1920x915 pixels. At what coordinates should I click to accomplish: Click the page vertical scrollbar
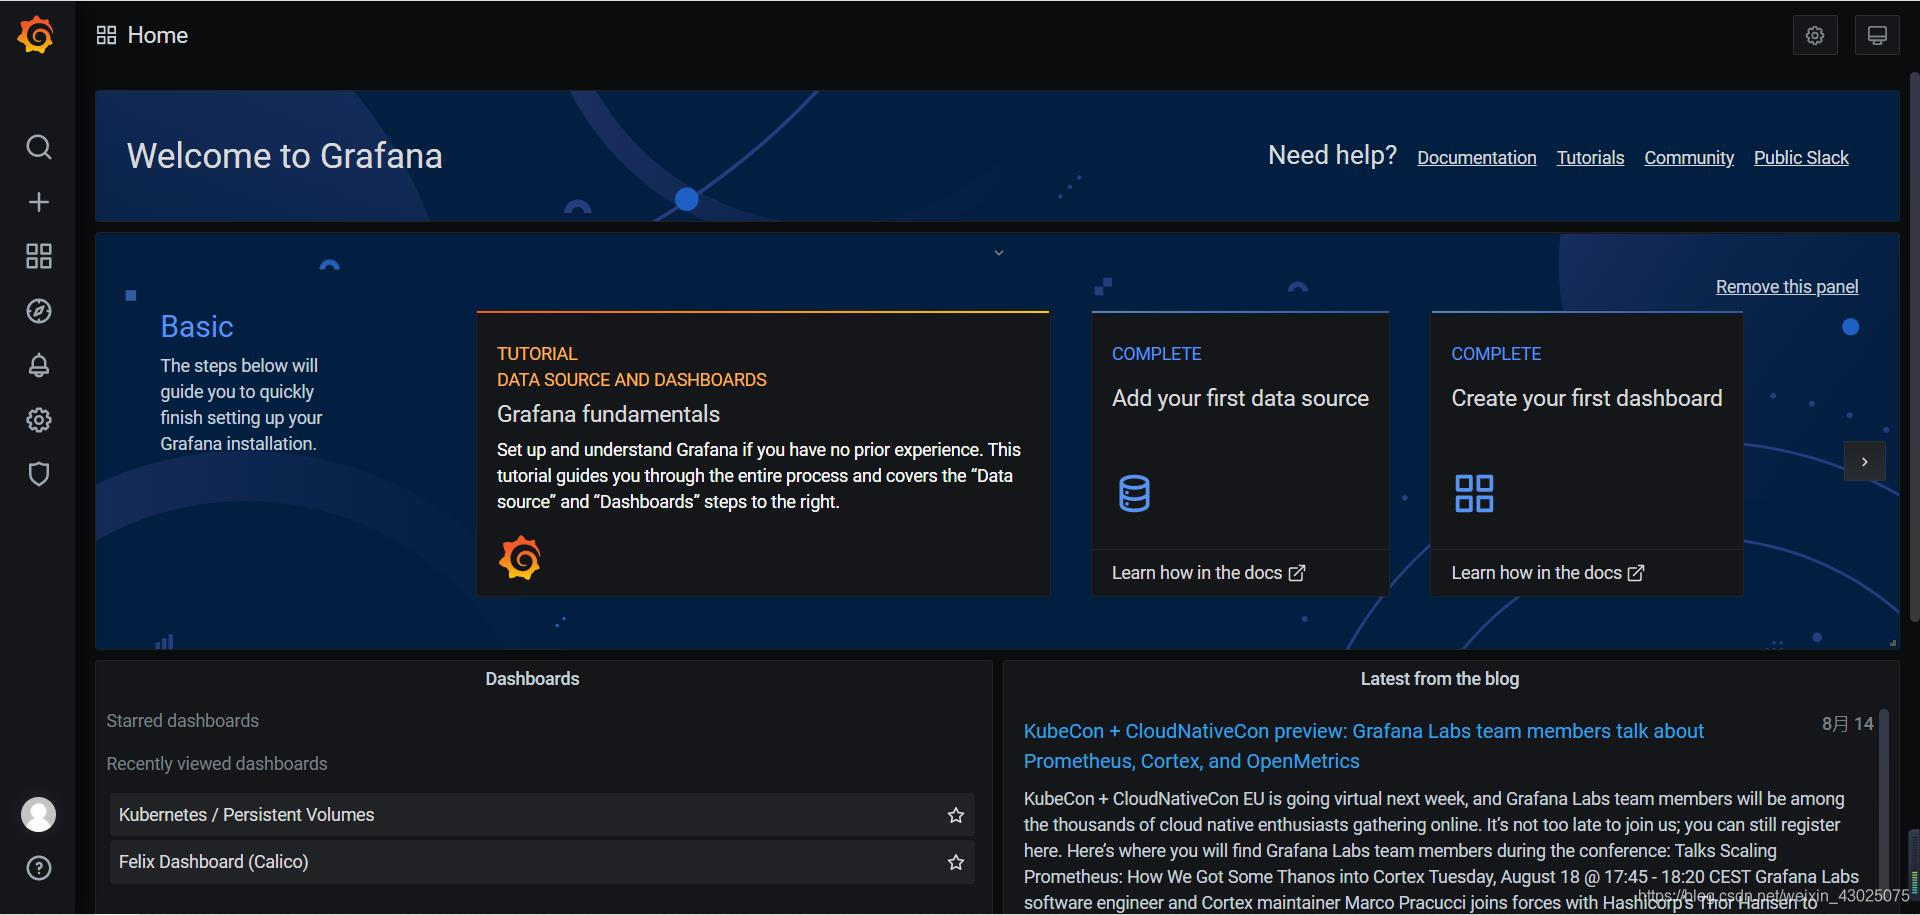coord(1914,347)
